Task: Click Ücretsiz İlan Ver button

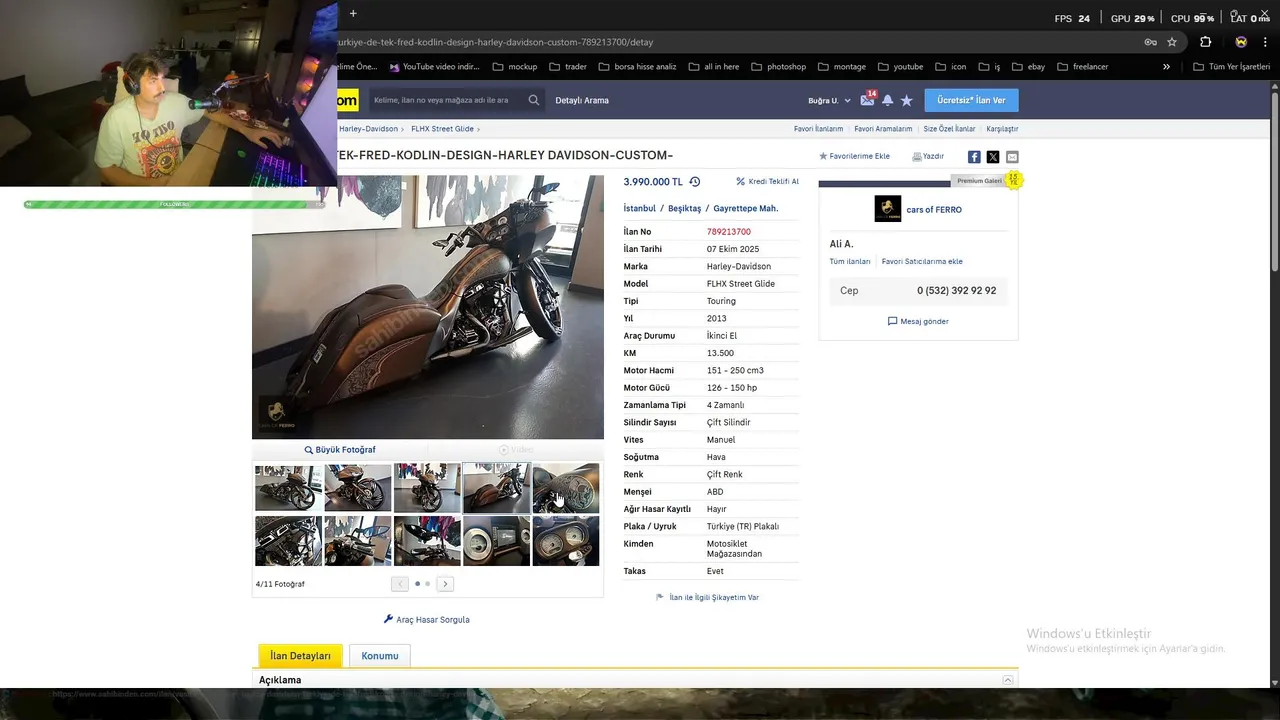Action: point(971,100)
